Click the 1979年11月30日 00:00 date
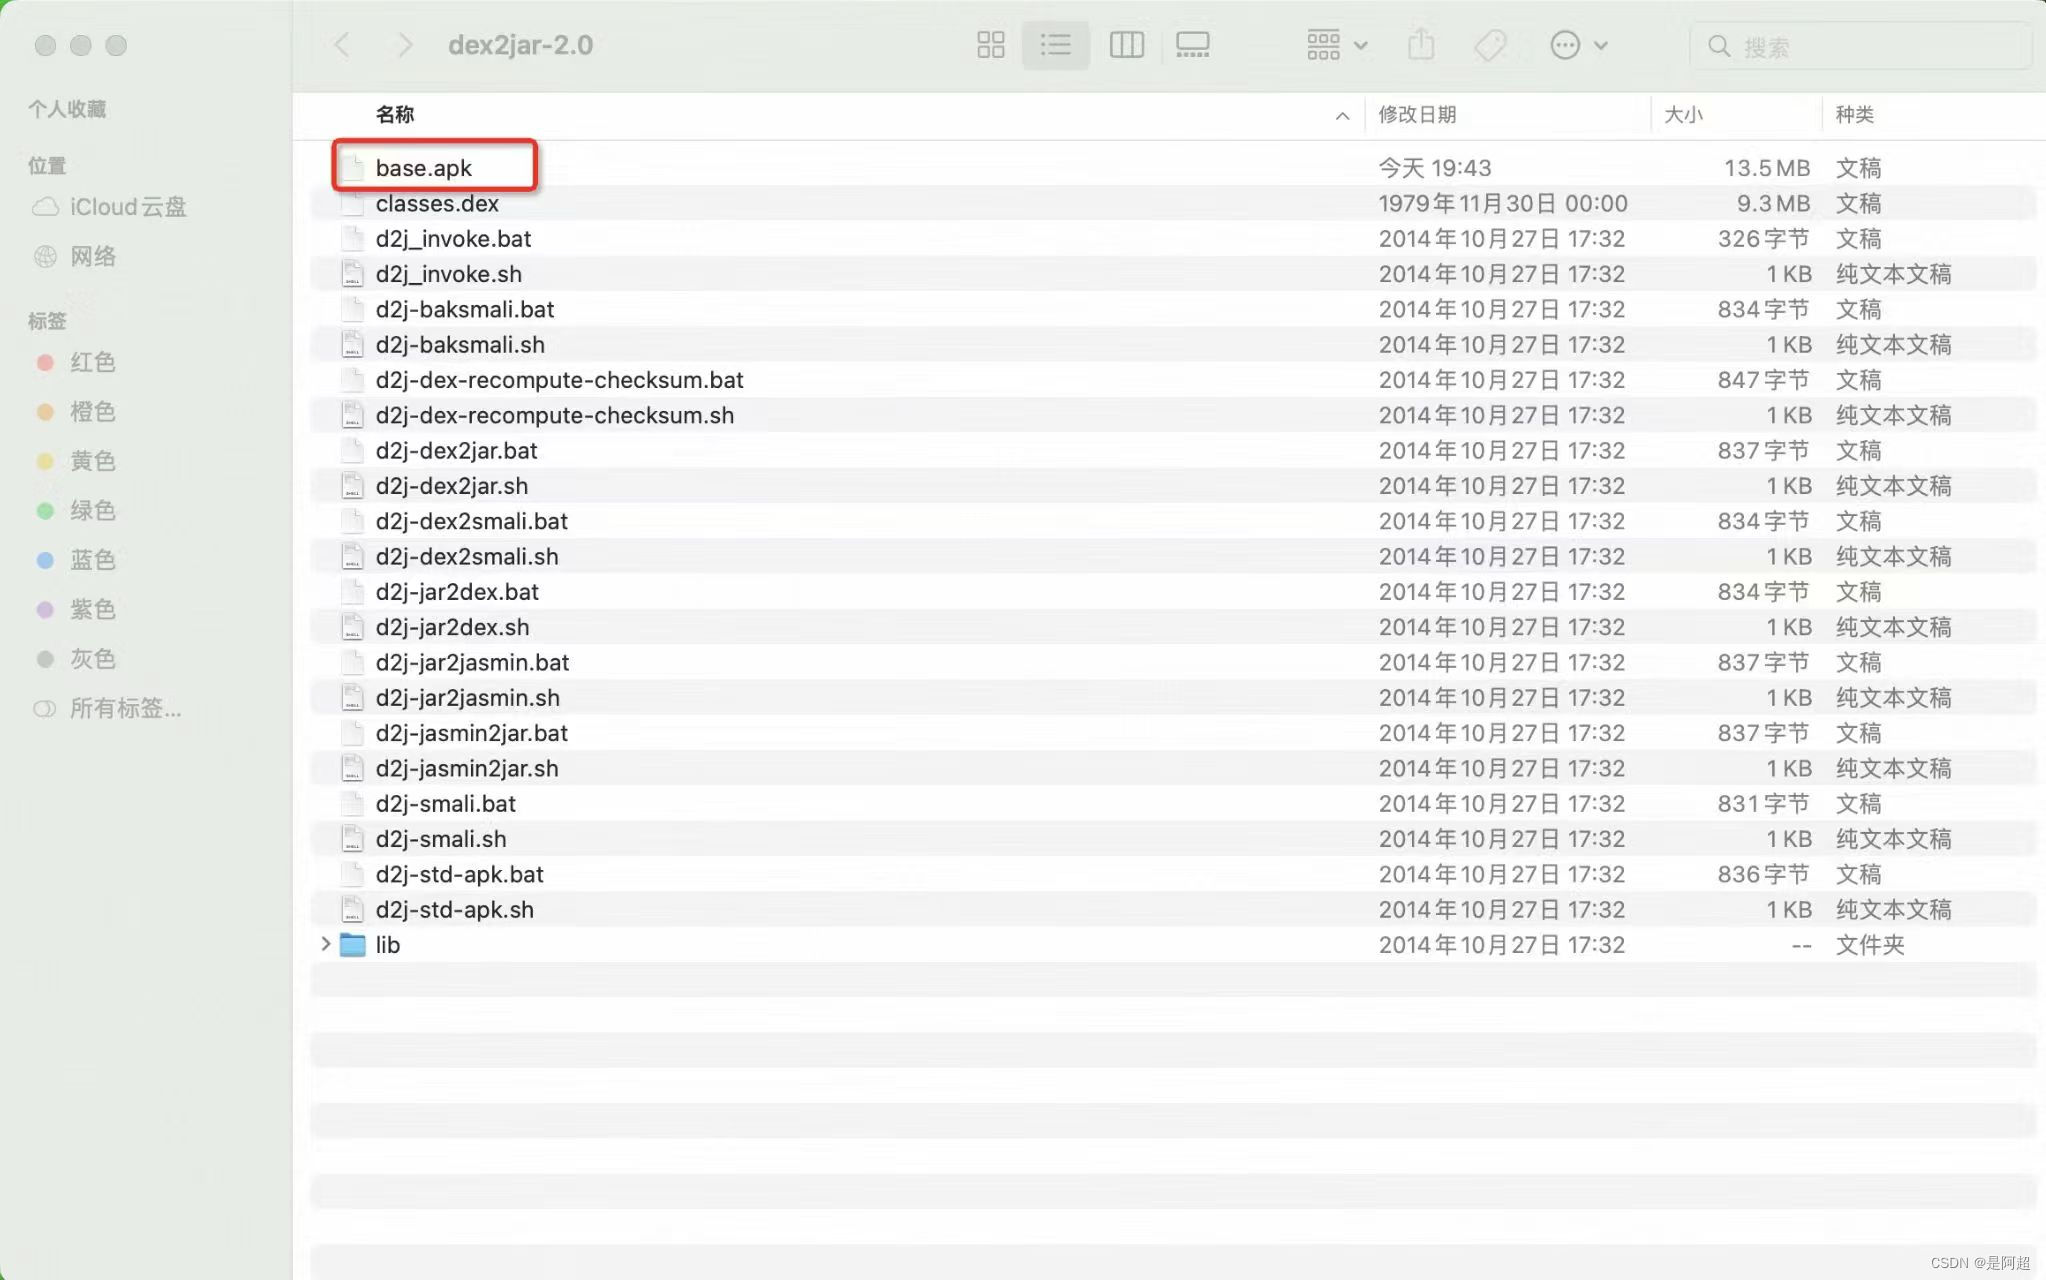 1503,203
